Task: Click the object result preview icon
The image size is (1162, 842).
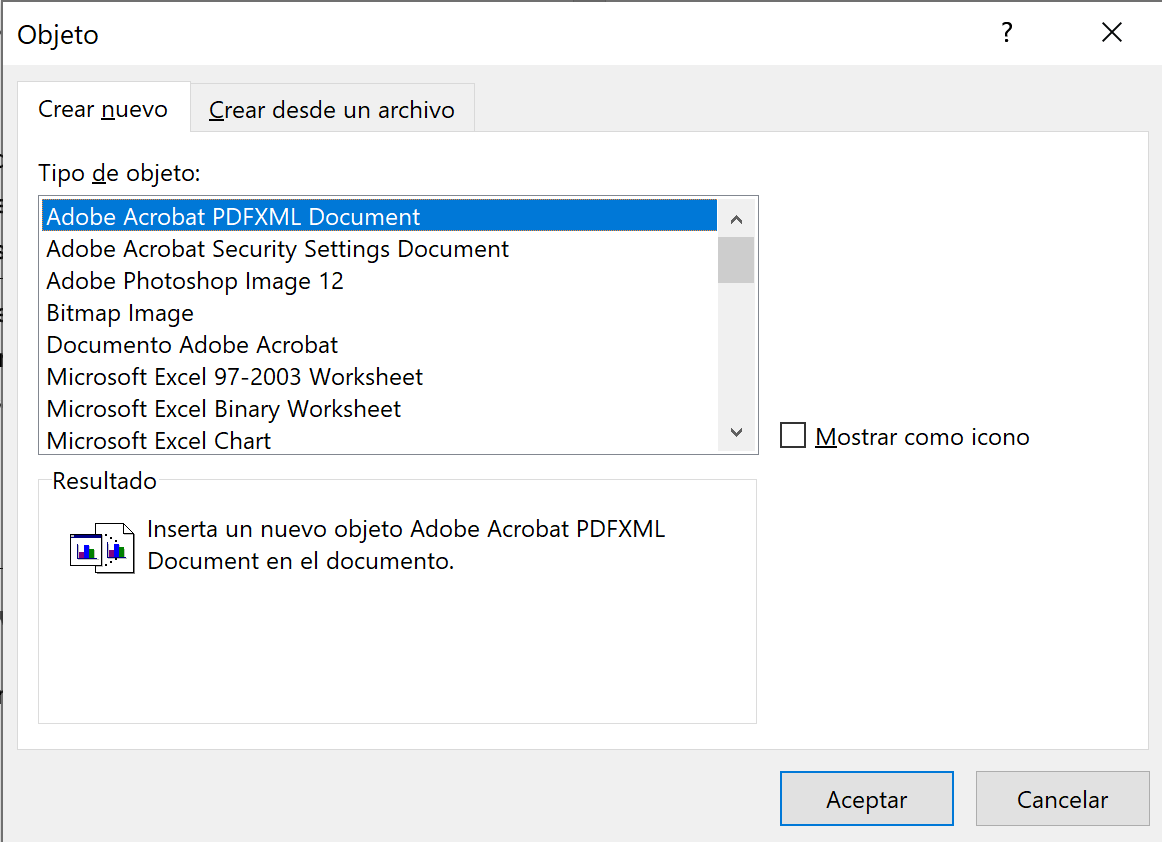Action: [x=102, y=547]
